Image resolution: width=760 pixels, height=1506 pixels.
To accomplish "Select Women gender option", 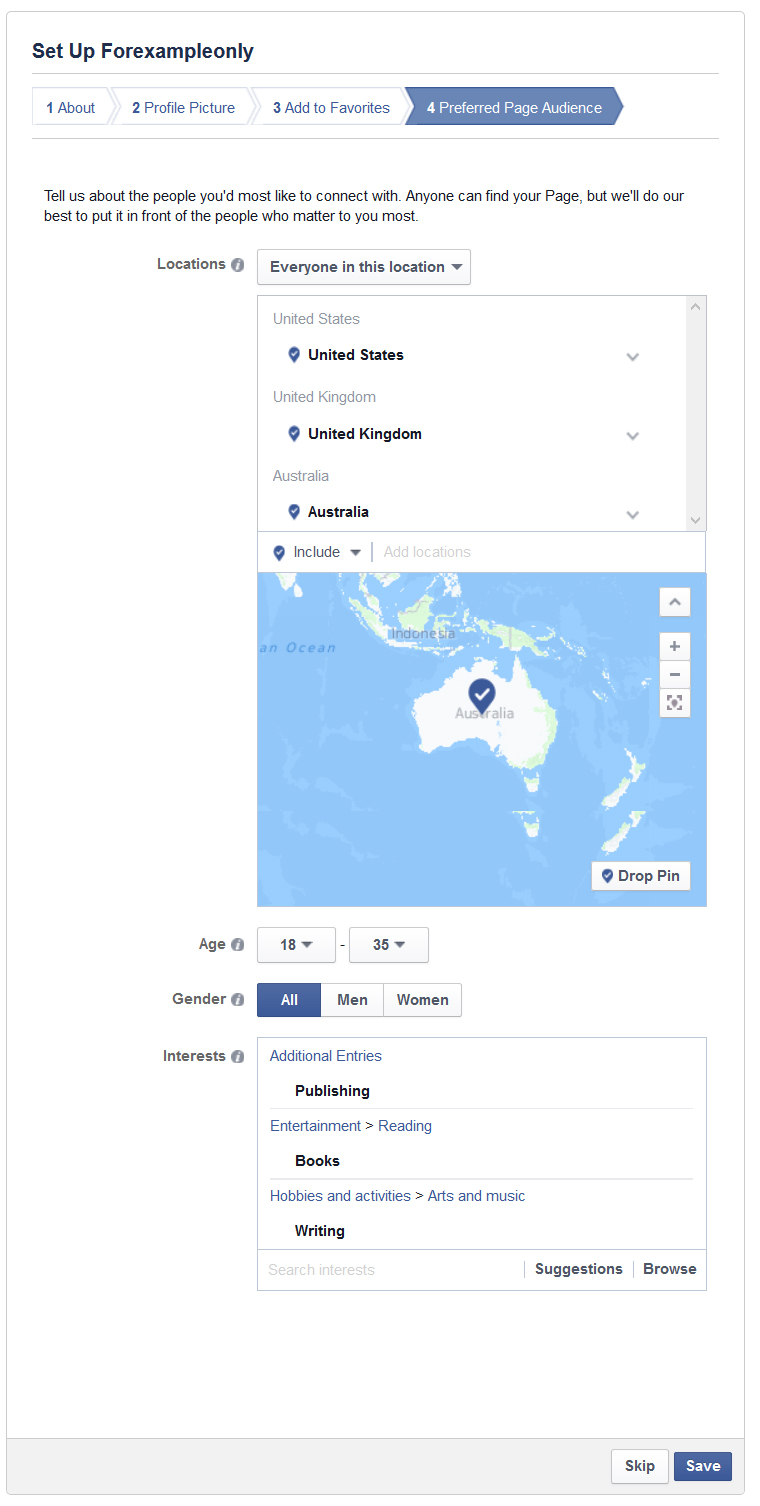I will [422, 1000].
